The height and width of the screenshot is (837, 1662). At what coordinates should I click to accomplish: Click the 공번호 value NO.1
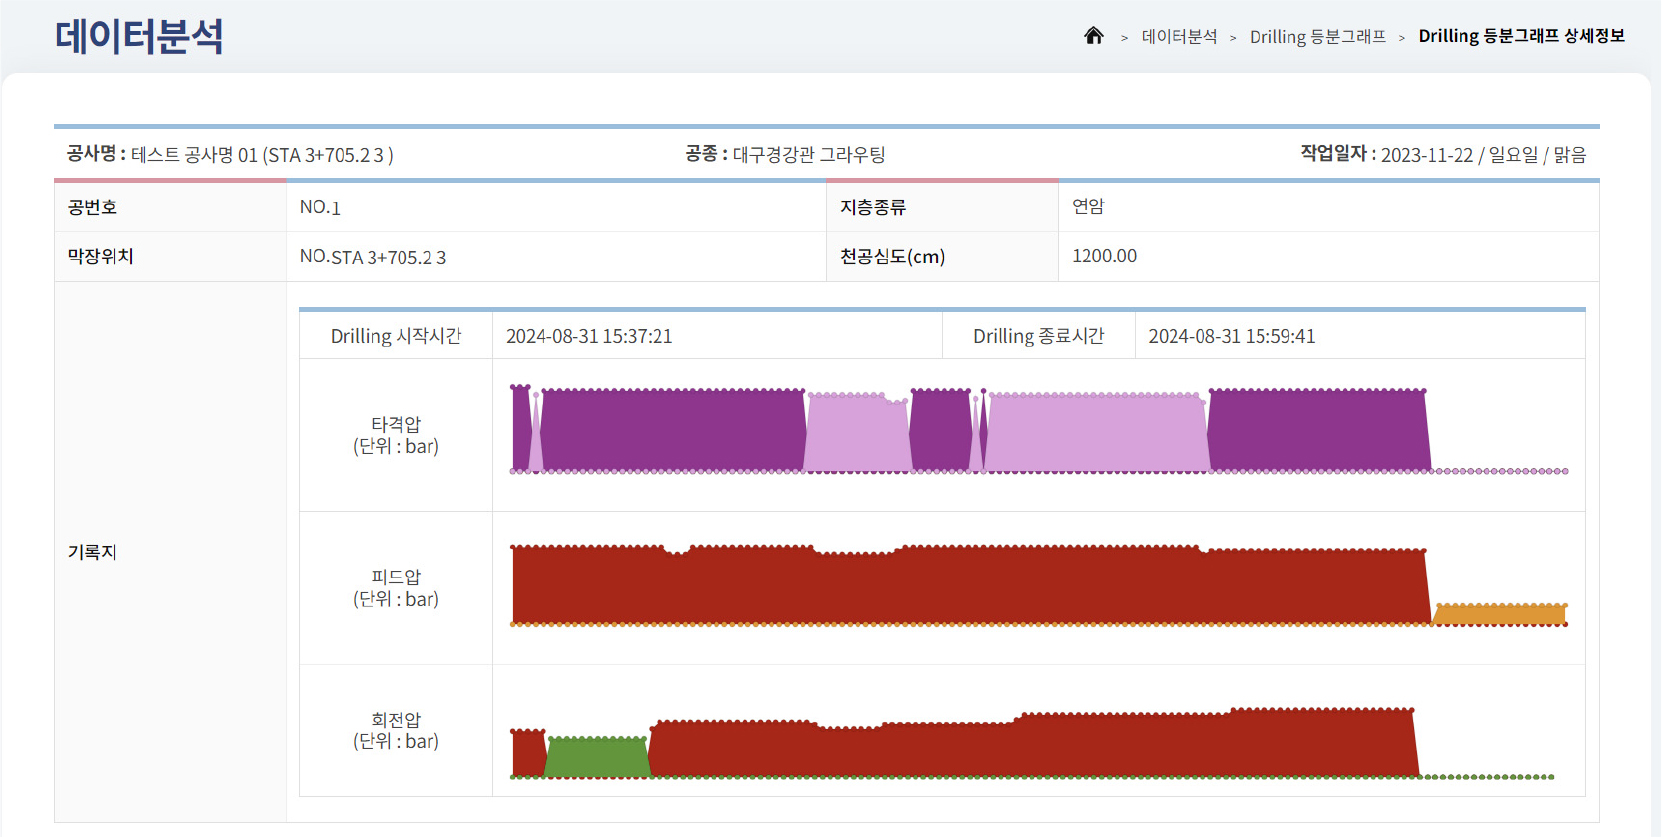[x=320, y=208]
